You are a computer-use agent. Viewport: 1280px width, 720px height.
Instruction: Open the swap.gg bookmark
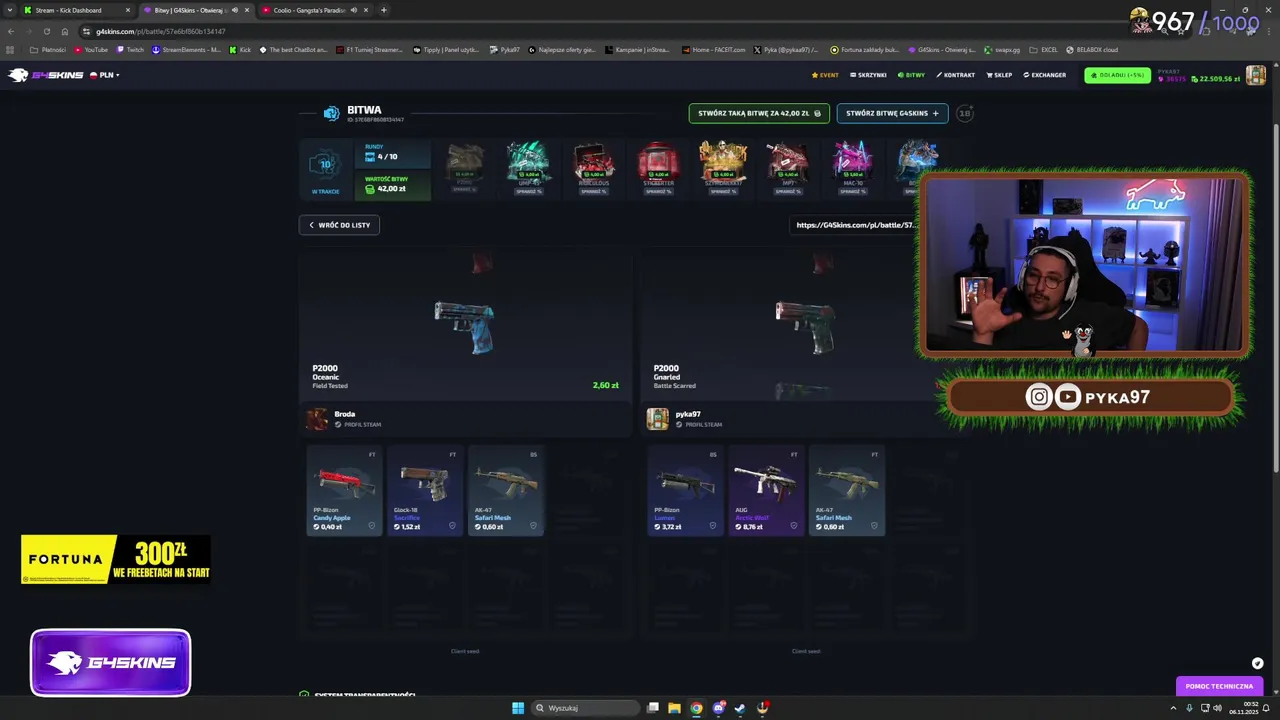coord(1002,49)
